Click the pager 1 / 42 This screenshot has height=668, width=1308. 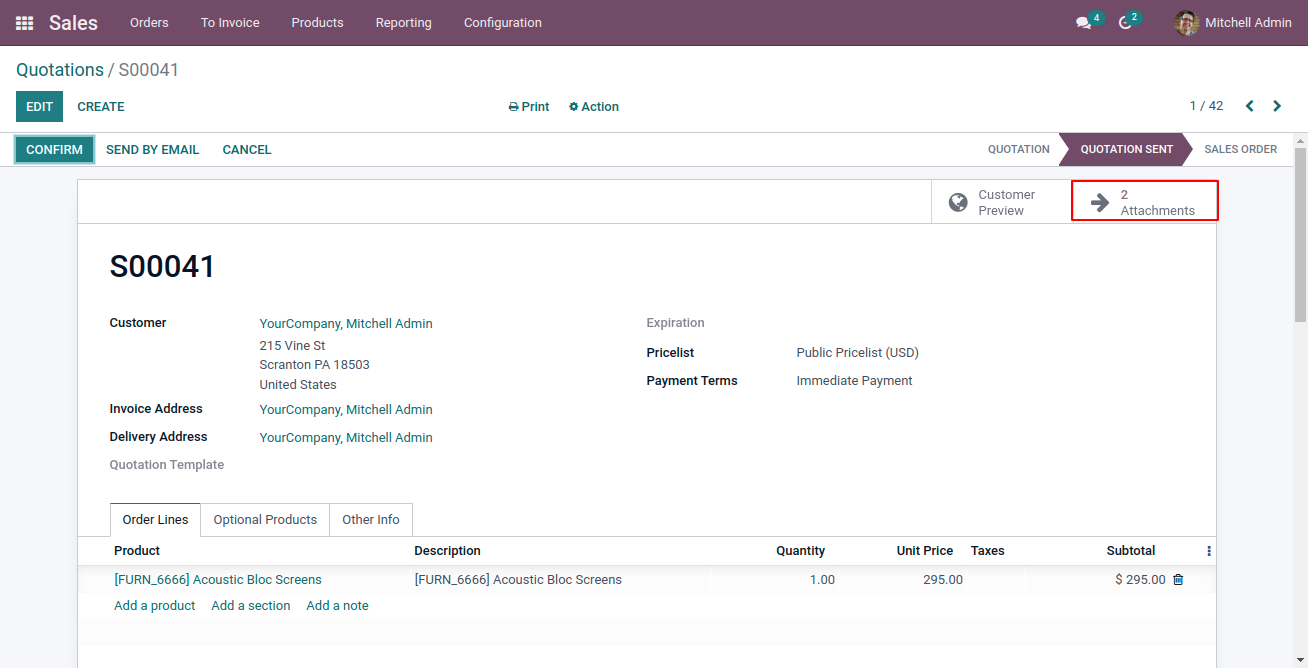pyautogui.click(x=1206, y=106)
